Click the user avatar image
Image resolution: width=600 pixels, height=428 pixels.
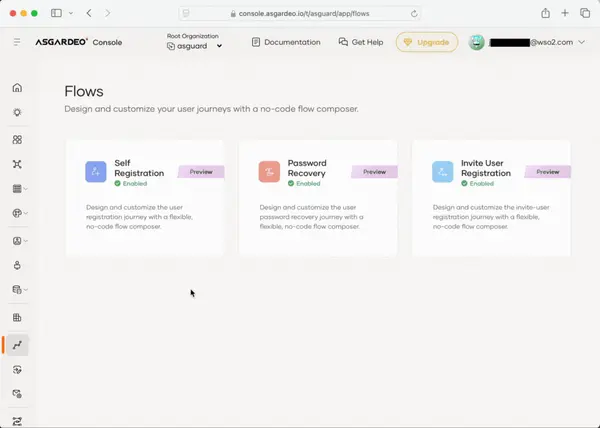pos(476,42)
